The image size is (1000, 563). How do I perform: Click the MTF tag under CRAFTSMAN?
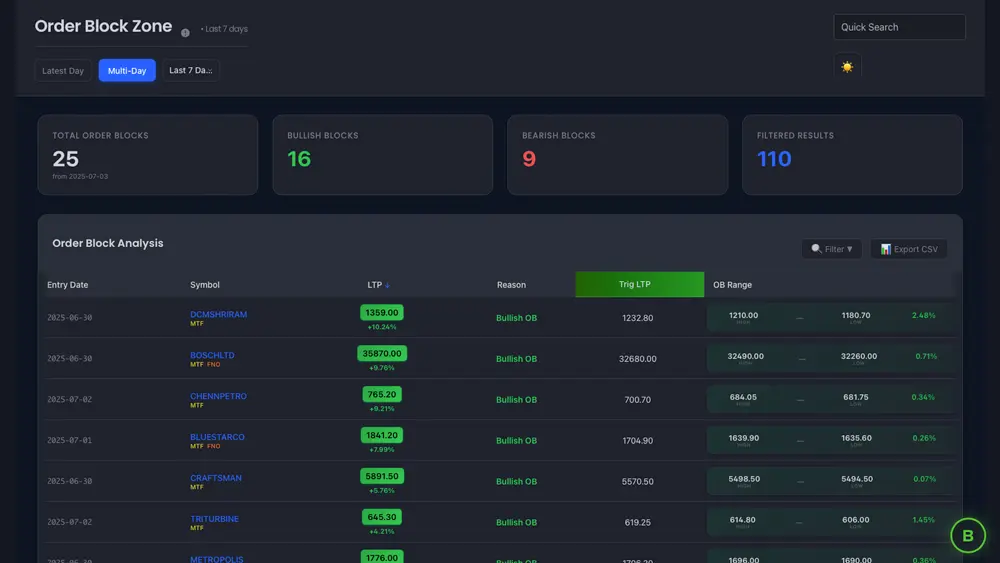click(x=196, y=487)
